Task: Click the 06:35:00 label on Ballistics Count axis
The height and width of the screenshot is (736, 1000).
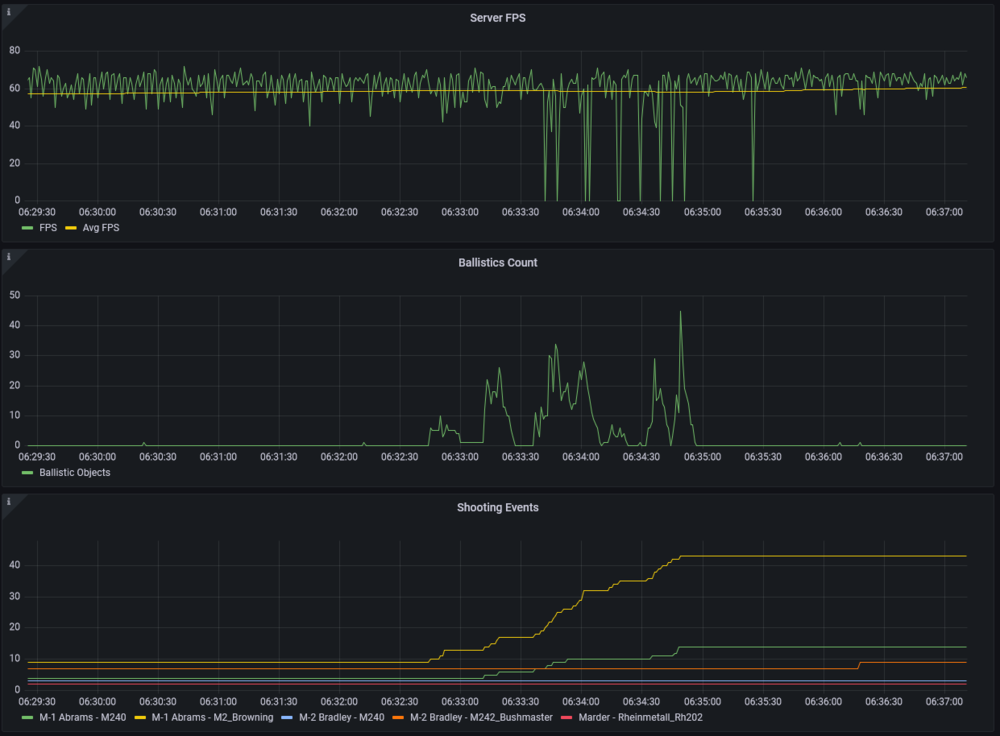Action: click(702, 457)
